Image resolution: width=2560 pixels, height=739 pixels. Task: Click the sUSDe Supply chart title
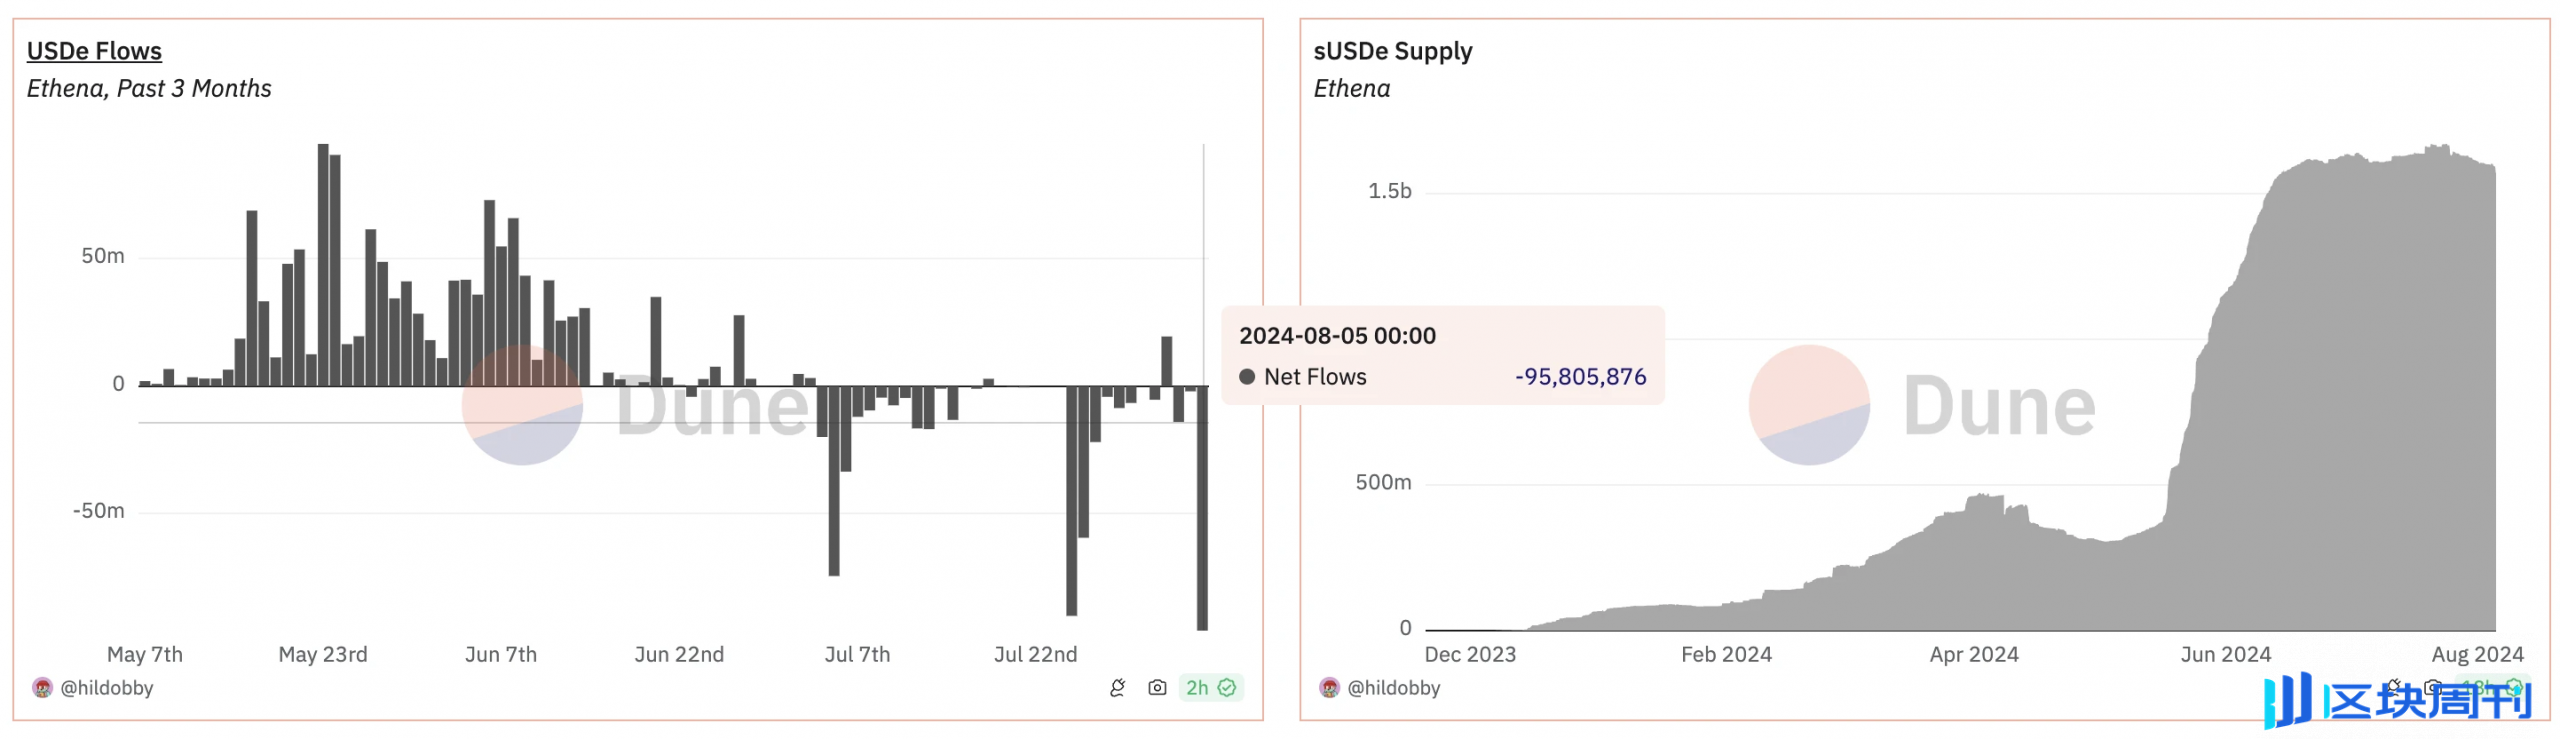click(x=1392, y=51)
